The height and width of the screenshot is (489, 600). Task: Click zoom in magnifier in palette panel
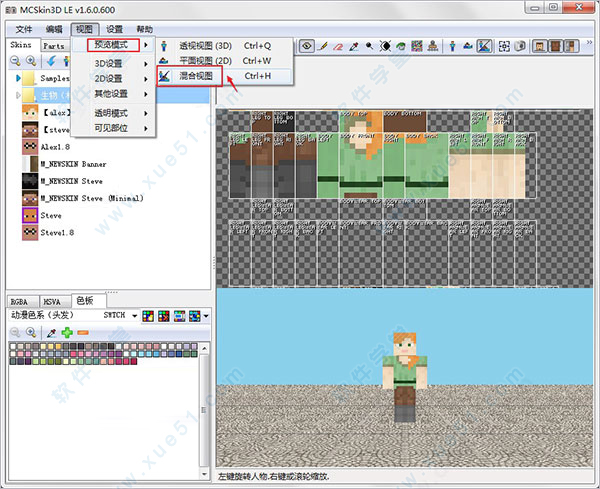[32, 331]
